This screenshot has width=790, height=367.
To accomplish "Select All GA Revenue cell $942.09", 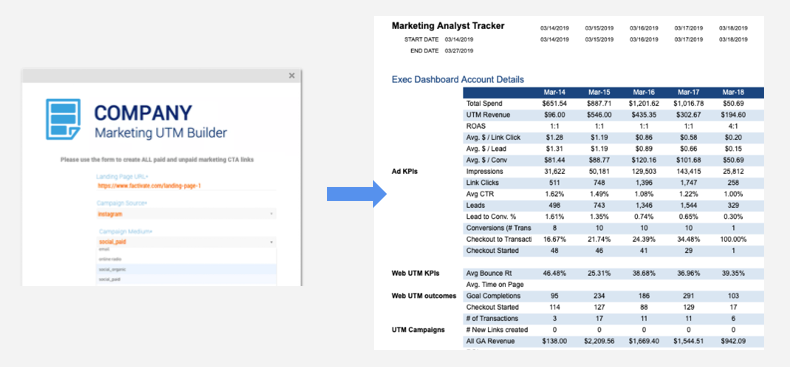I will [734, 341].
